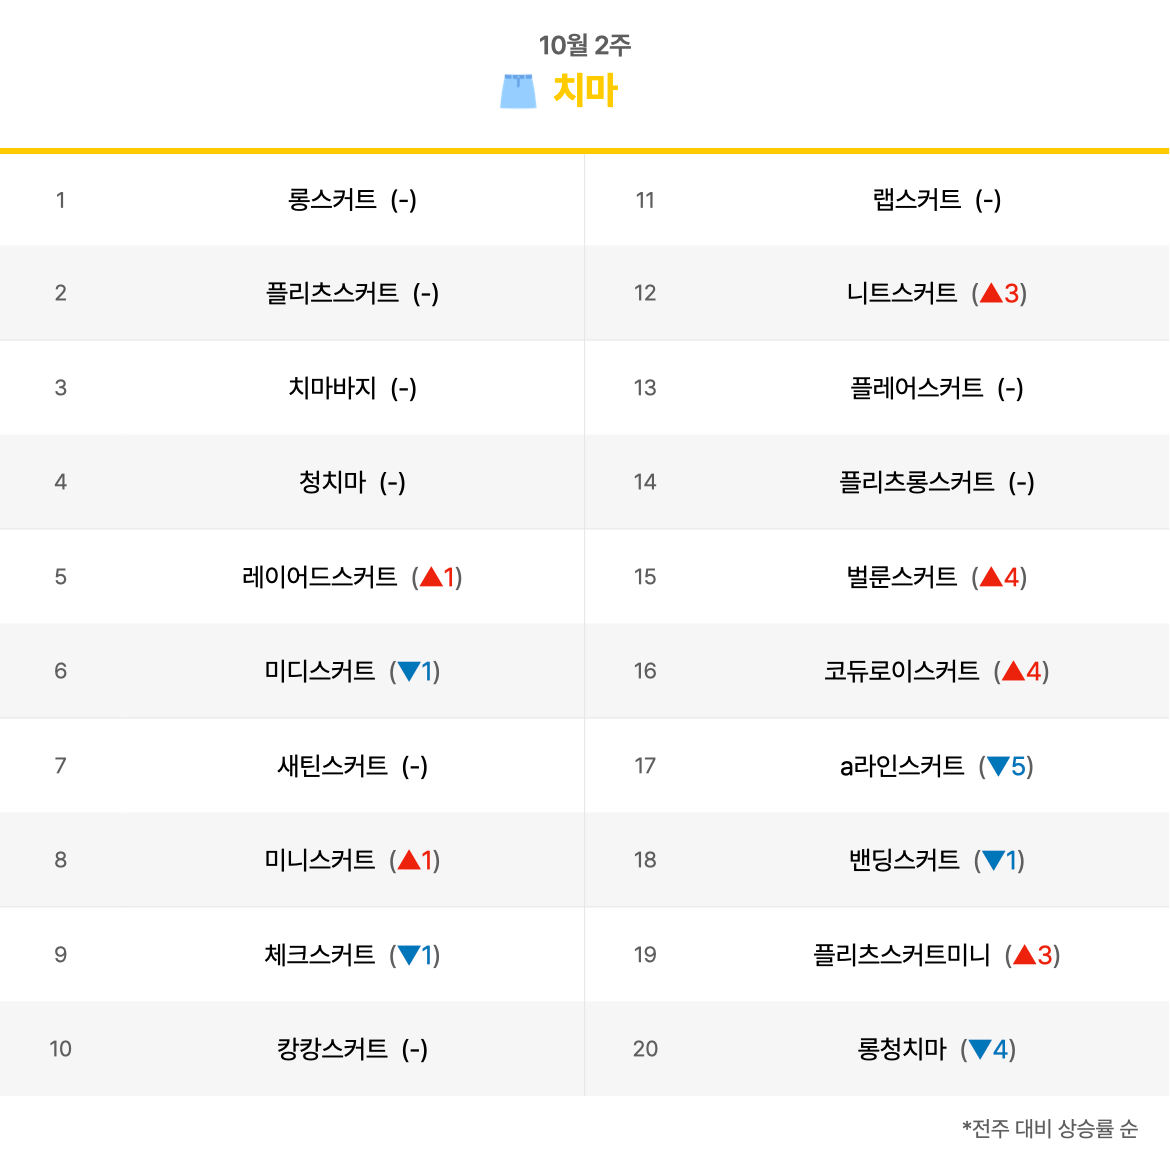Click the red up arrow beside 플리츠스커트미니
1170x1170 pixels.
pyautogui.click(x=1024, y=955)
